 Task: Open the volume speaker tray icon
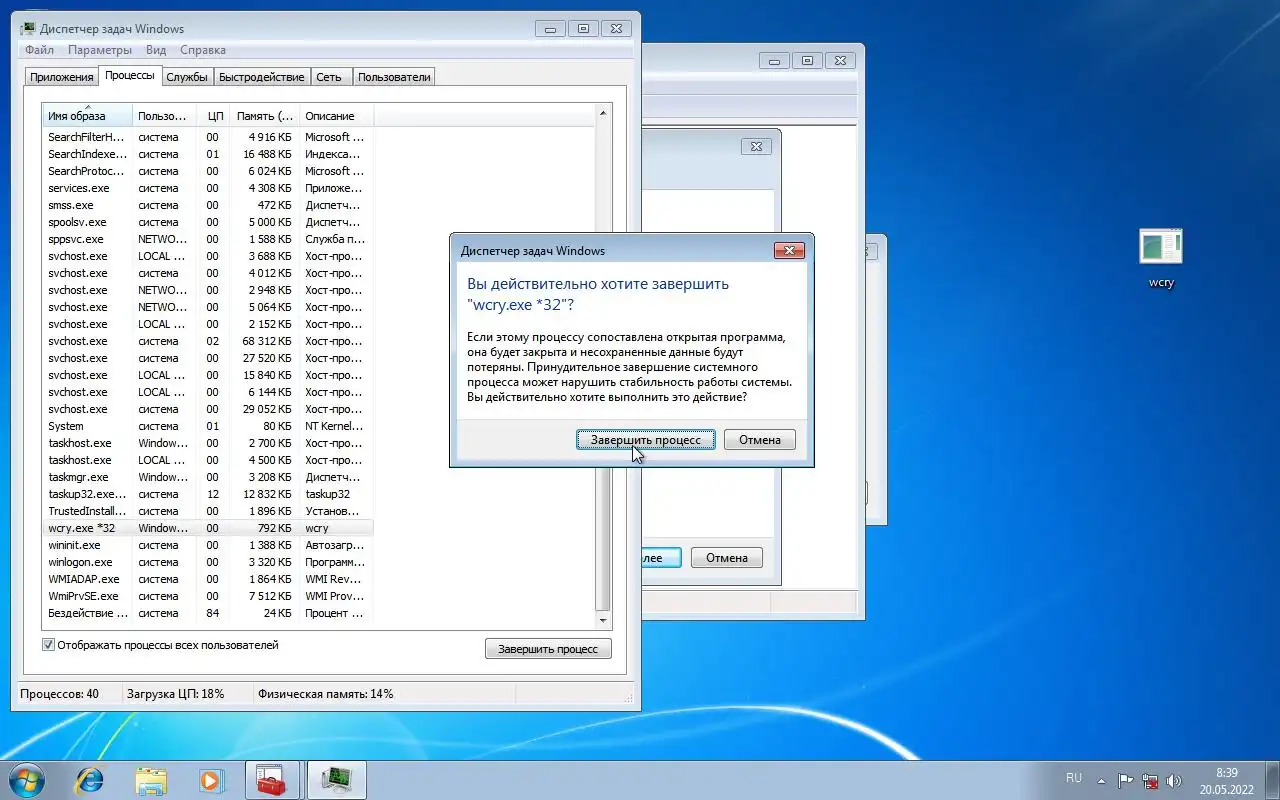click(x=1174, y=781)
